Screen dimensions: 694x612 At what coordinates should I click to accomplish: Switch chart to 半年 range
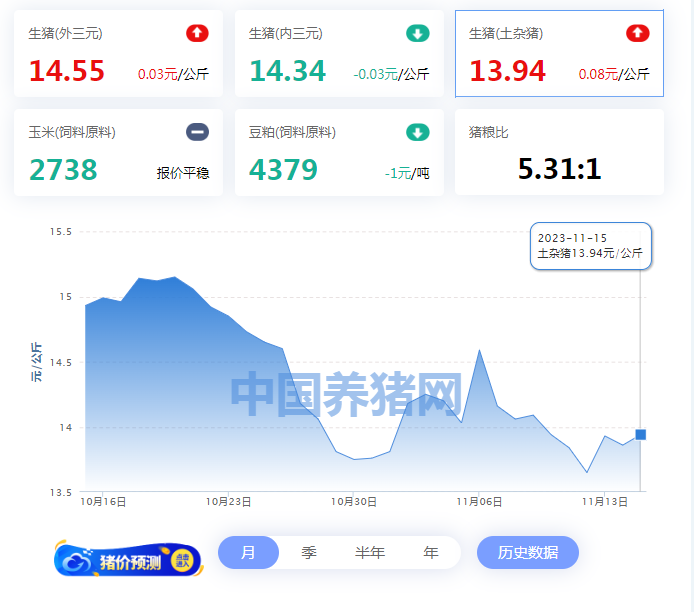point(370,552)
